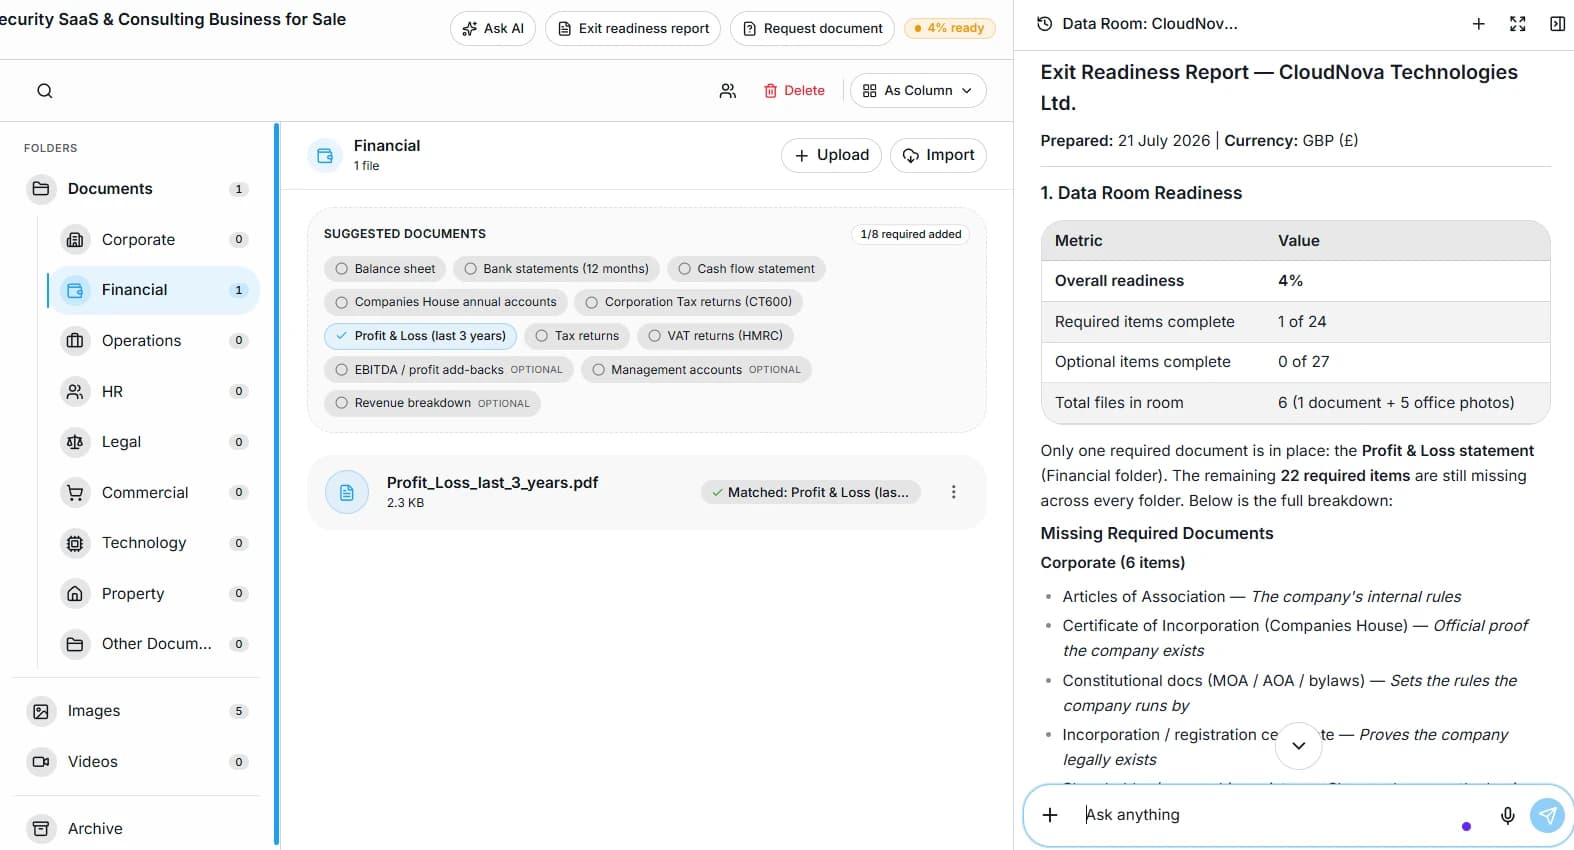
Task: Select the Cash flow statement chip
Action: pos(746,269)
